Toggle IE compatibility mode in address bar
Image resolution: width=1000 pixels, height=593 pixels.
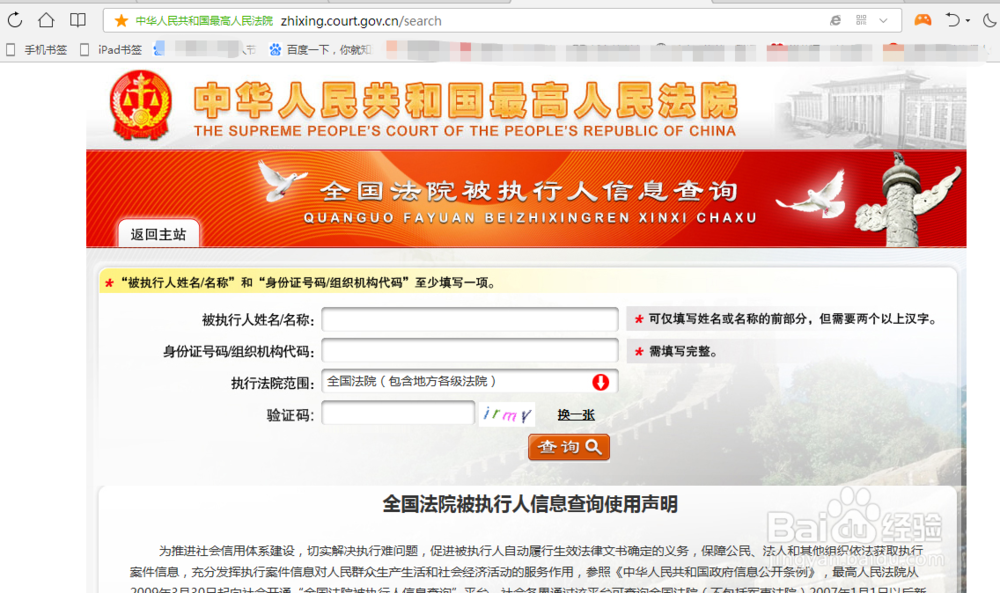(835, 19)
